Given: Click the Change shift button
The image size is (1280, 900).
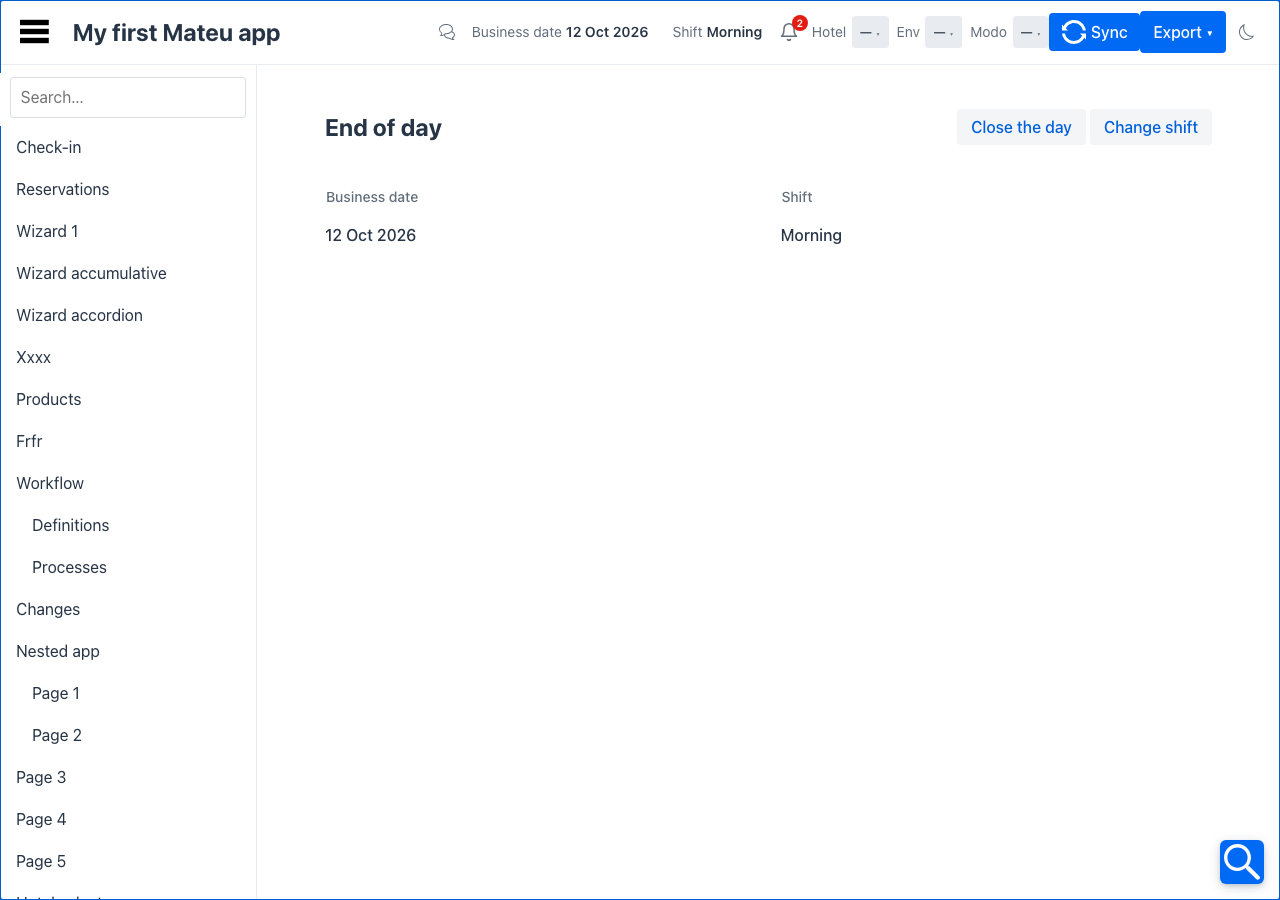Looking at the screenshot, I should tap(1151, 127).
